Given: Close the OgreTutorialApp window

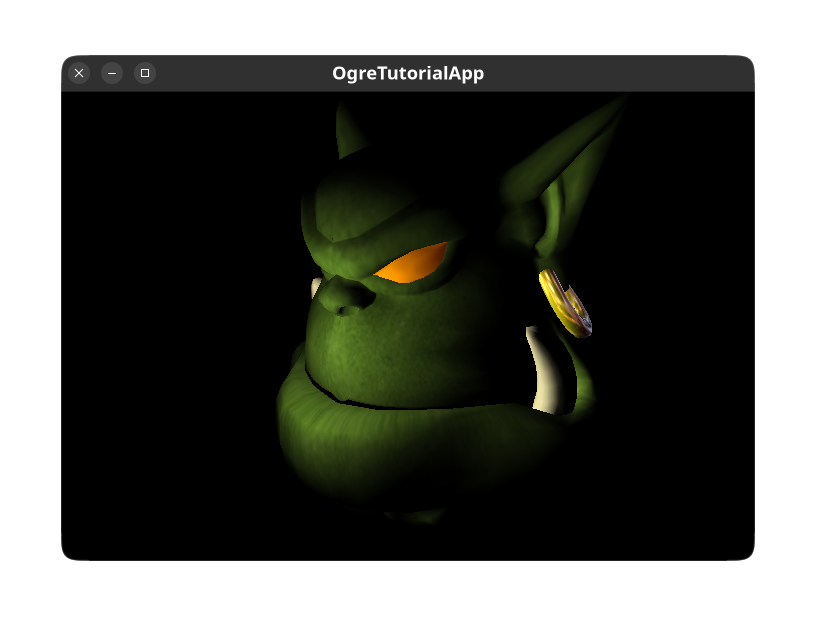Looking at the screenshot, I should click(x=79, y=73).
